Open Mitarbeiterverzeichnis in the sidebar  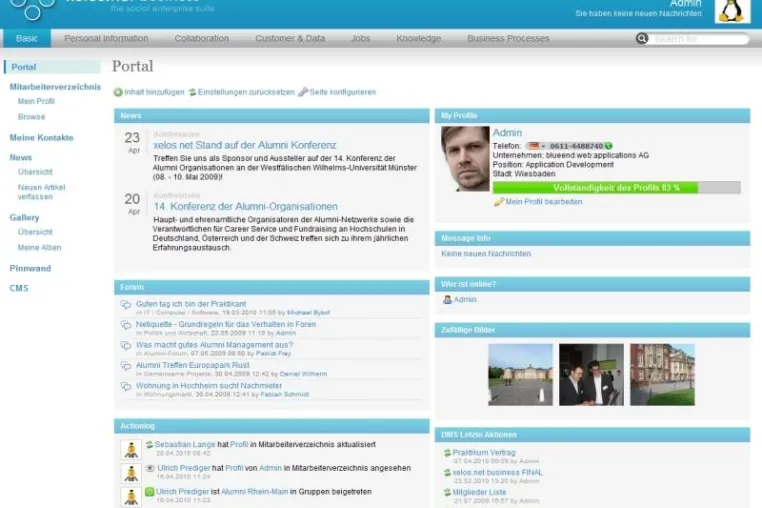pos(55,87)
